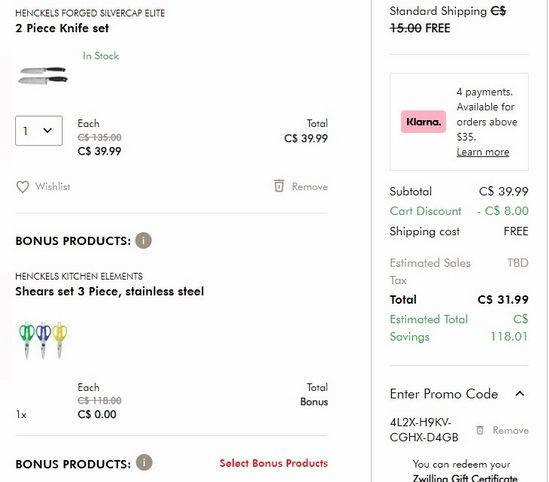Open the shears set product thumbnail
The height and width of the screenshot is (482, 549).
click(x=43, y=340)
